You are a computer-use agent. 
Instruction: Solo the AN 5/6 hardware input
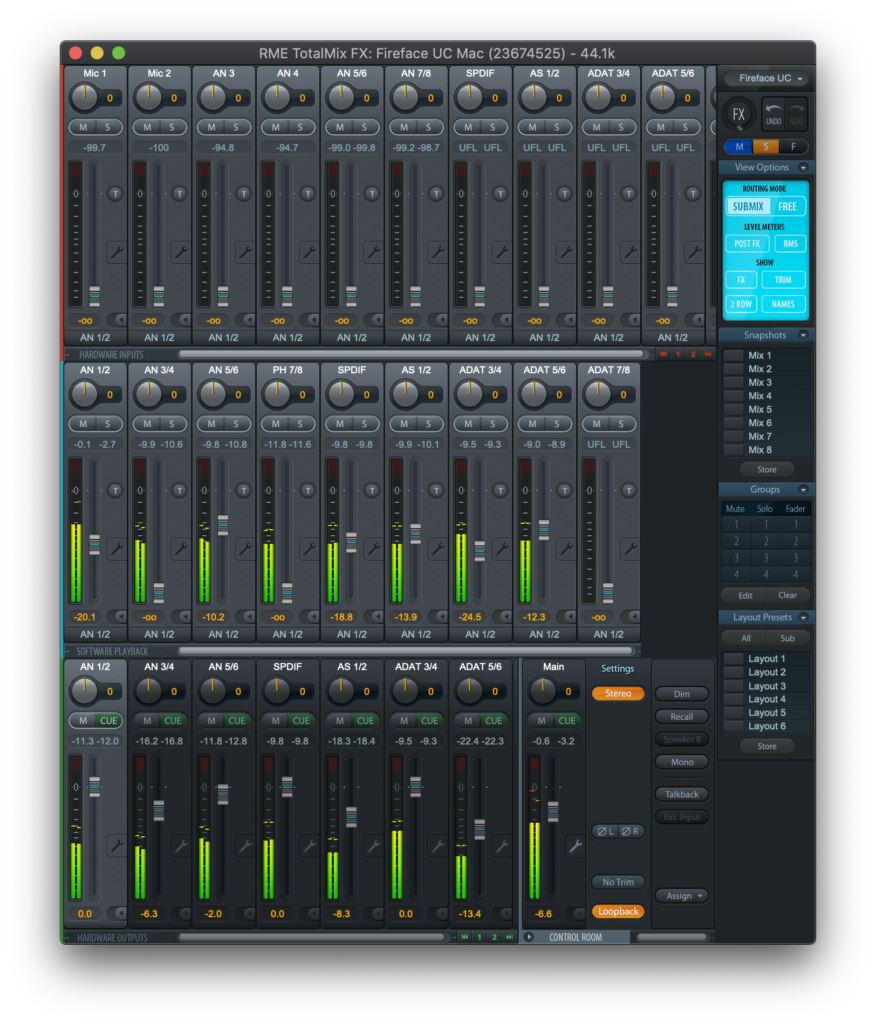click(x=236, y=423)
